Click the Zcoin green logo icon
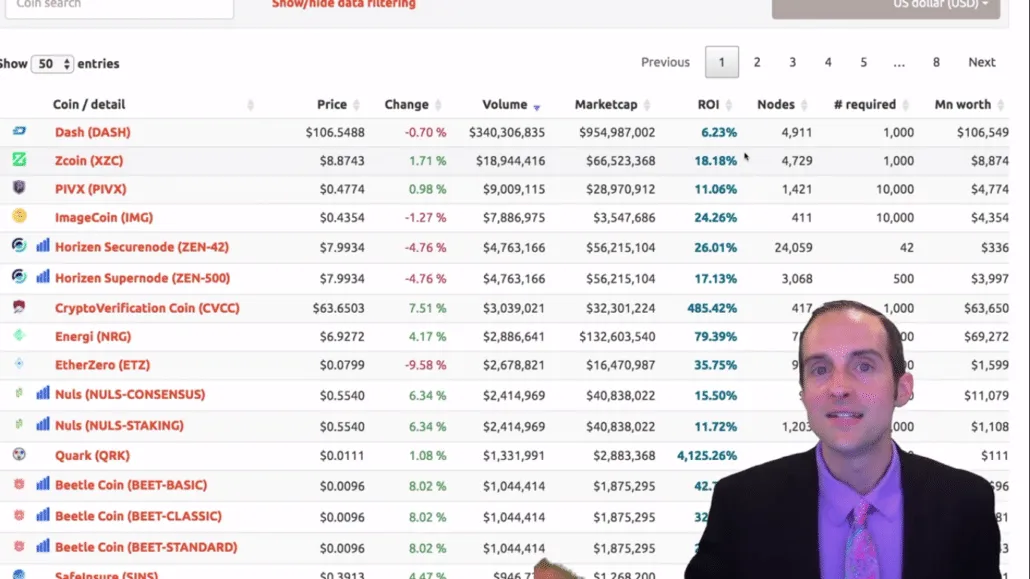 click(19, 159)
